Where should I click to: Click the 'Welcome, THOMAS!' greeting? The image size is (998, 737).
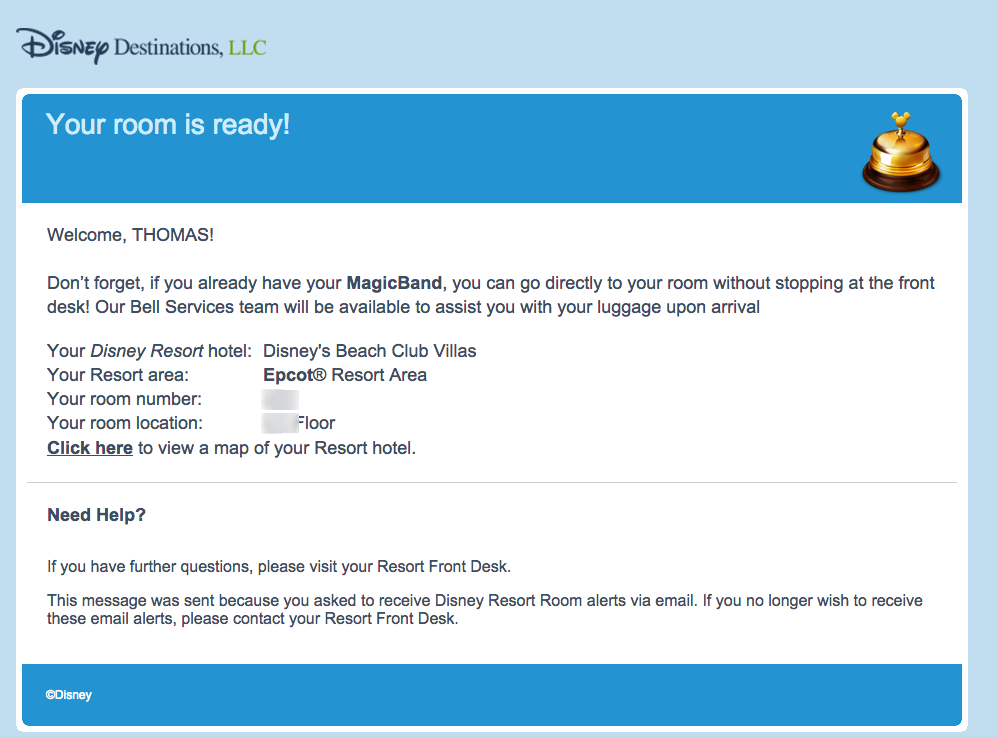click(130, 235)
